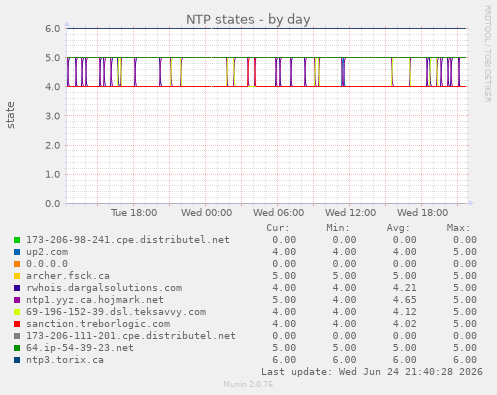Select the legend label archer.fsck.ca
This screenshot has width=497, height=395.
(68, 276)
